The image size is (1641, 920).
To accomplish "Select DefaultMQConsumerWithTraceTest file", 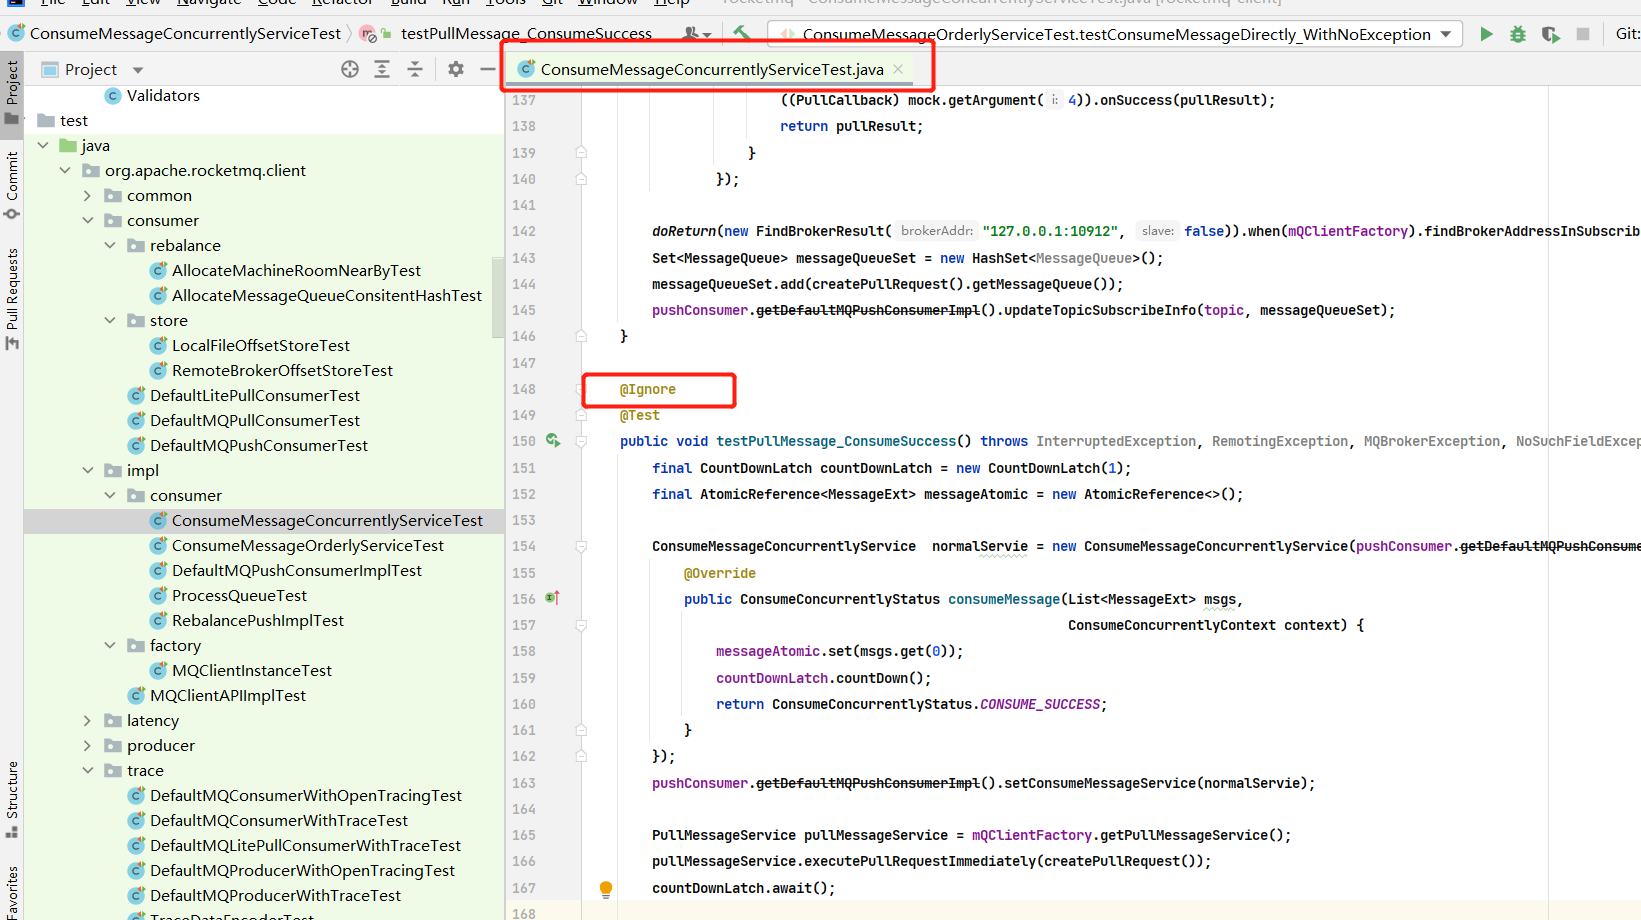I will coord(278,820).
